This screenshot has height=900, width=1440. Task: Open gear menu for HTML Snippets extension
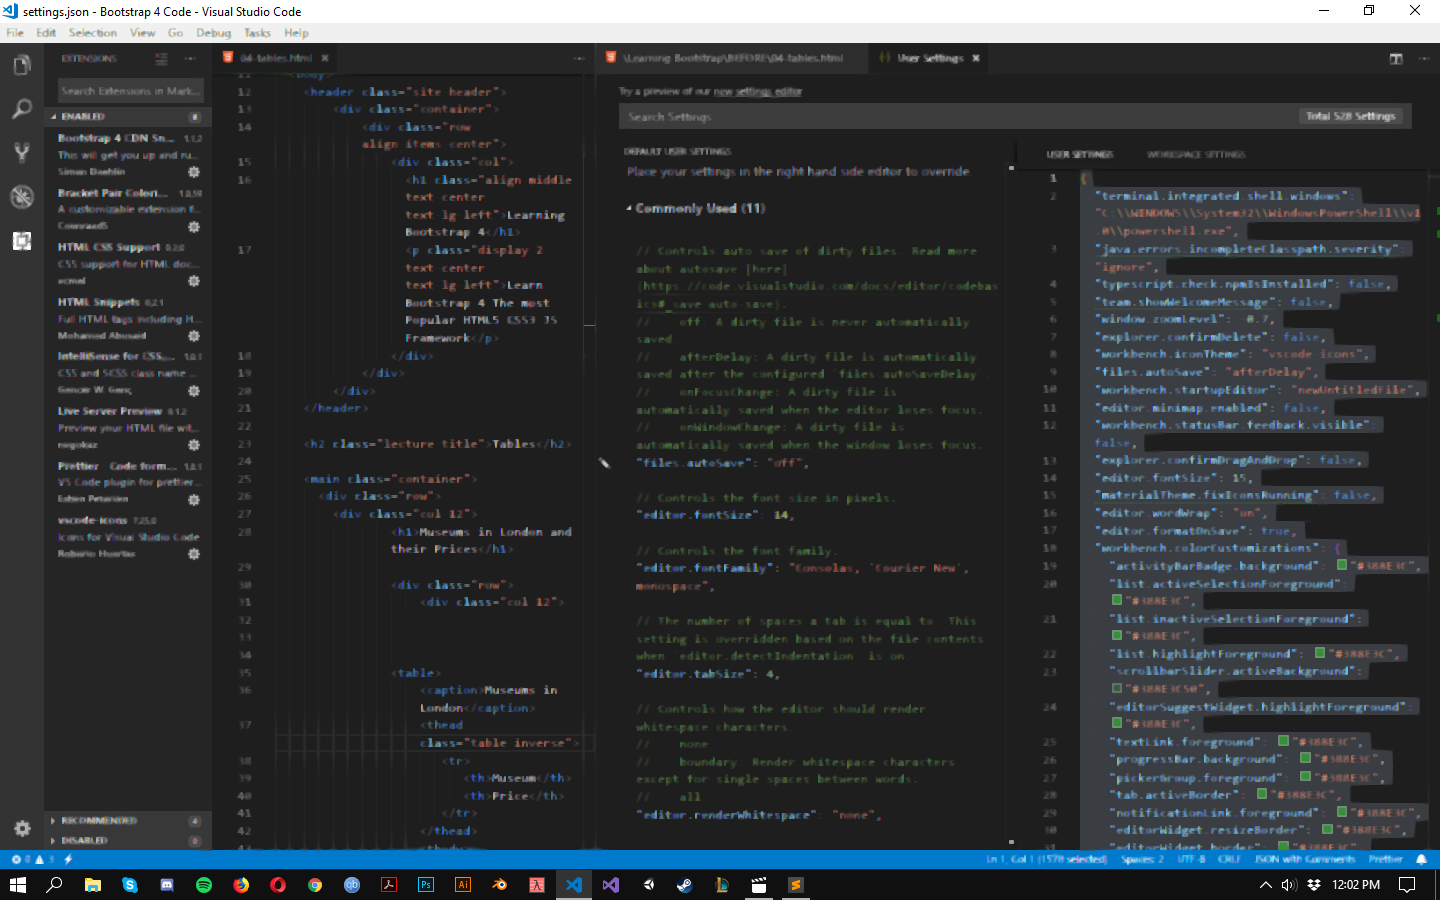point(194,336)
